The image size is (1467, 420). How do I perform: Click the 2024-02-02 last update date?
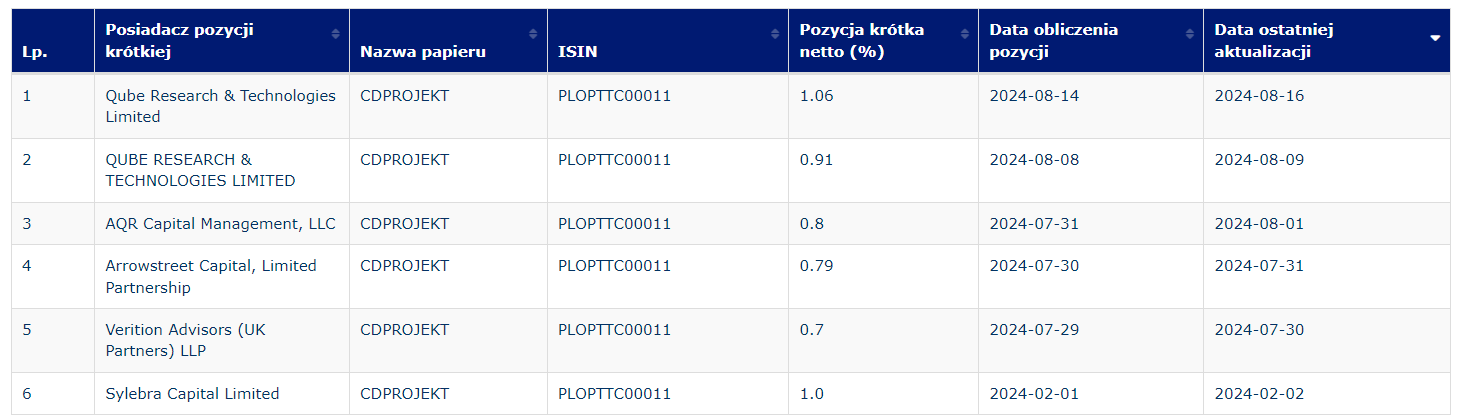1259,394
